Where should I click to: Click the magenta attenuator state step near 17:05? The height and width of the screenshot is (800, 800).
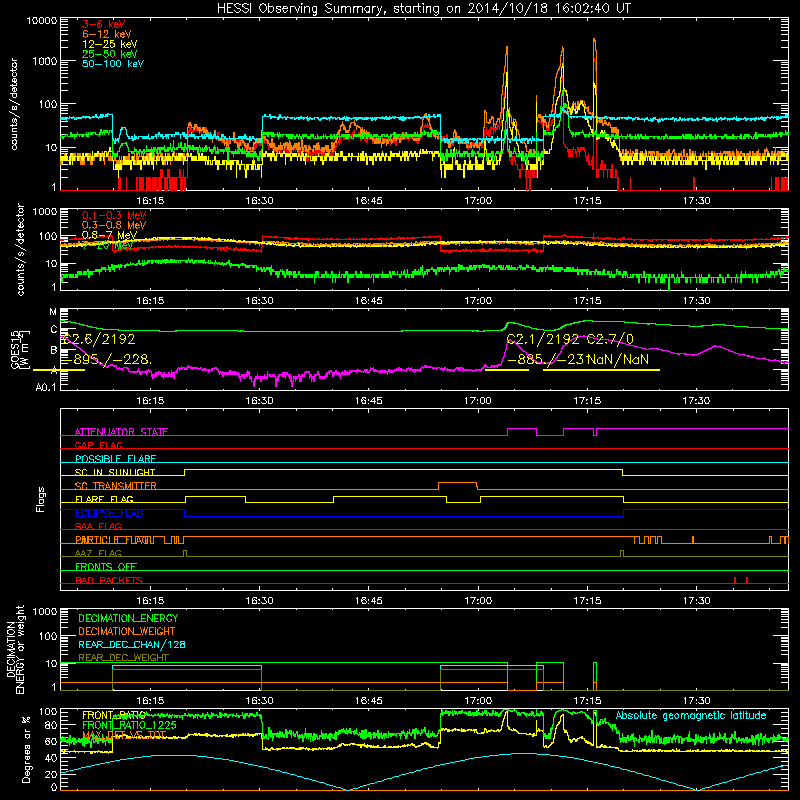(x=522, y=432)
